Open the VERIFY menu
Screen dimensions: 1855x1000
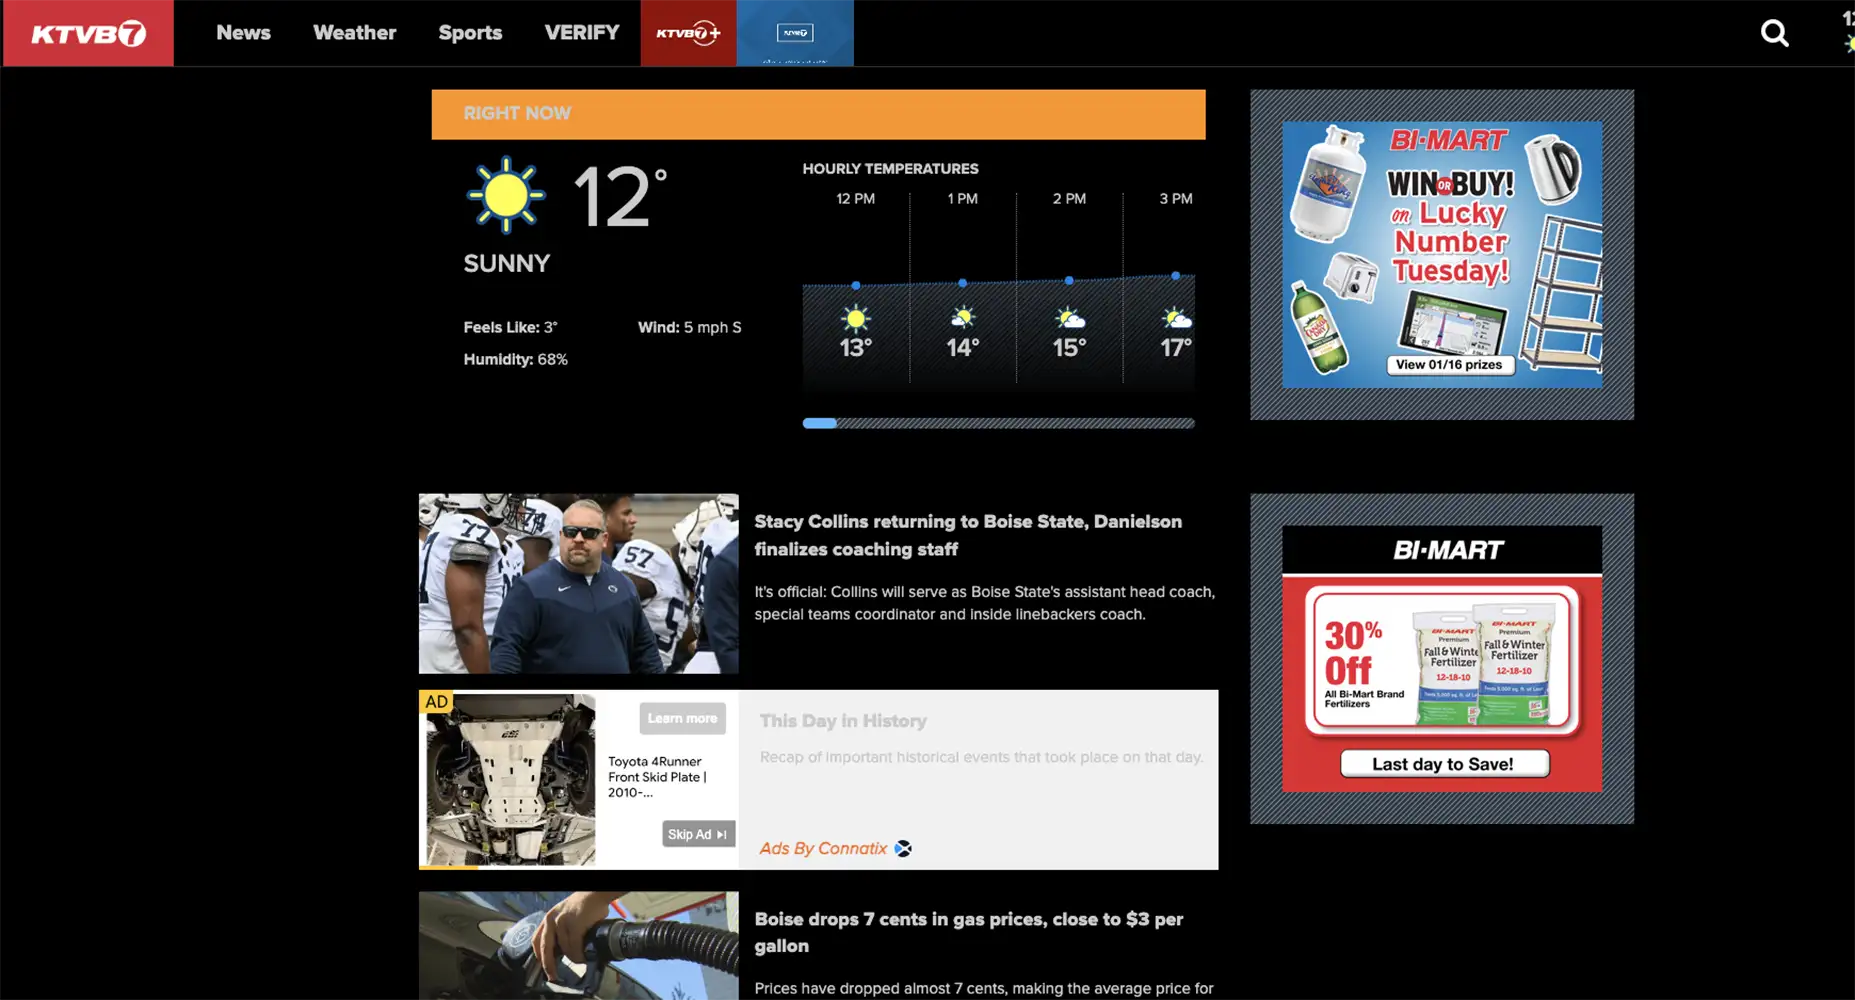[x=582, y=33]
